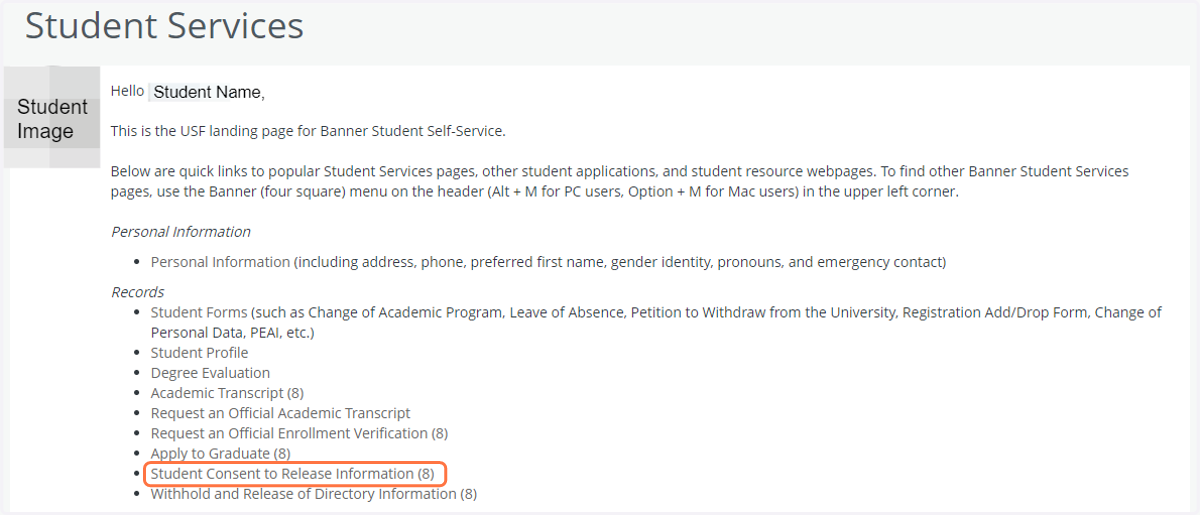This screenshot has width=1200, height=515.
Task: Click the USF landing page description sentence
Action: (309, 131)
